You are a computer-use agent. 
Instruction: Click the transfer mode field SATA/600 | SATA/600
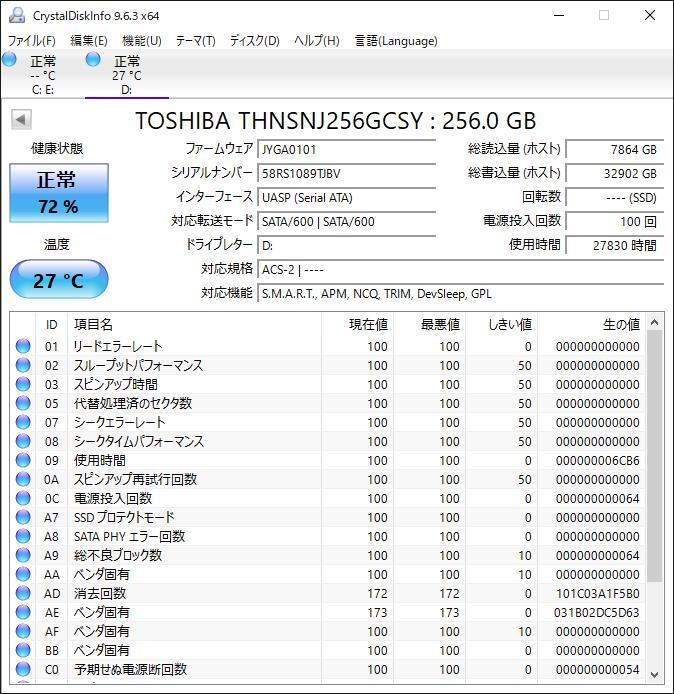(x=347, y=221)
